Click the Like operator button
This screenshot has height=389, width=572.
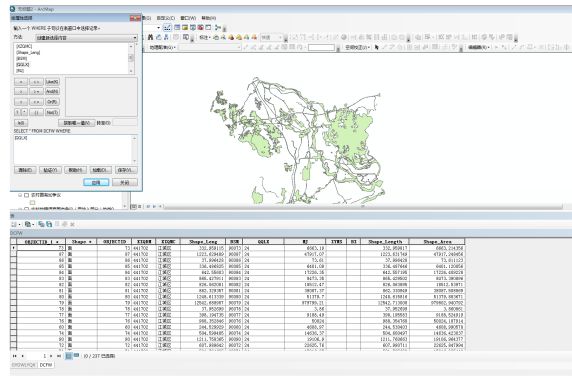click(x=52, y=82)
